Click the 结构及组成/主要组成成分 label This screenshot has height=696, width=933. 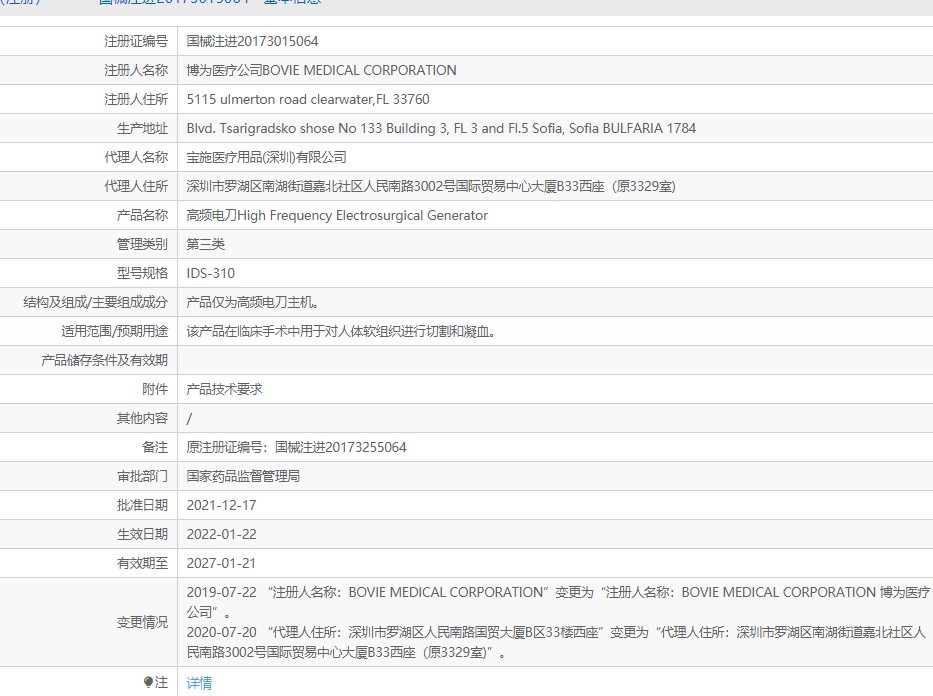[x=96, y=302]
